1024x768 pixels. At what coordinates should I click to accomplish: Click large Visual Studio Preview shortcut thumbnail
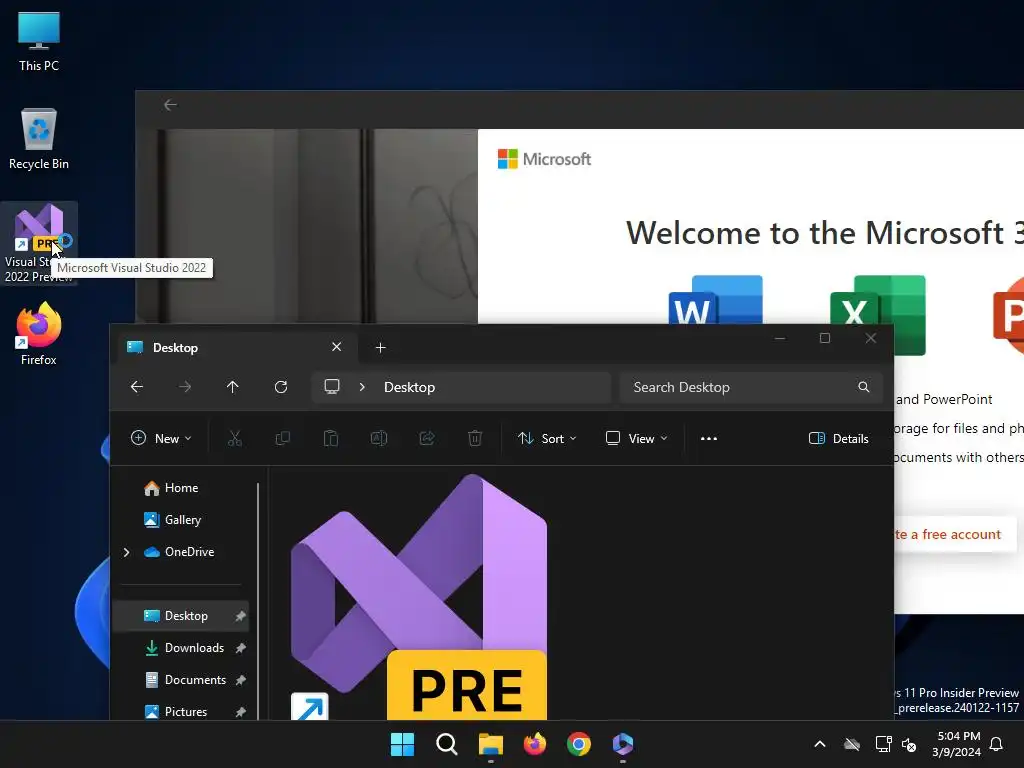point(419,597)
